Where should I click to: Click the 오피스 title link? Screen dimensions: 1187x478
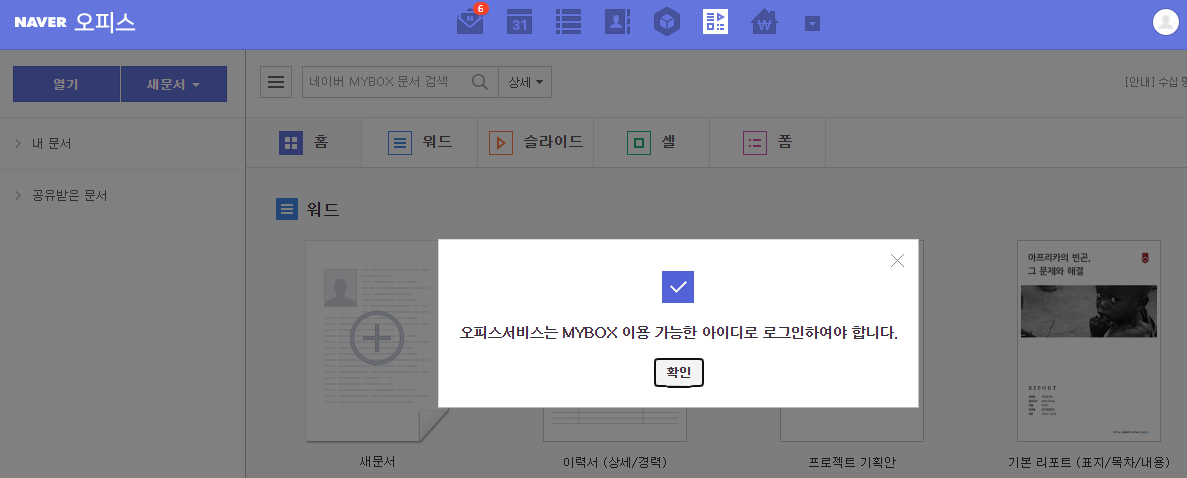tap(105, 22)
